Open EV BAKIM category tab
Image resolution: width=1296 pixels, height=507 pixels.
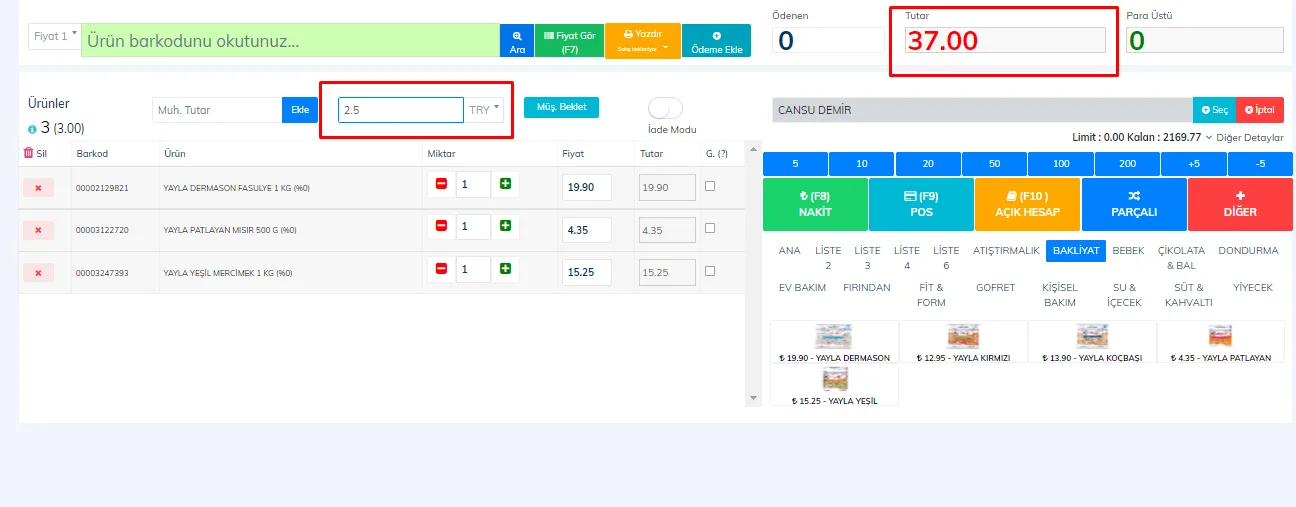pyautogui.click(x=802, y=287)
